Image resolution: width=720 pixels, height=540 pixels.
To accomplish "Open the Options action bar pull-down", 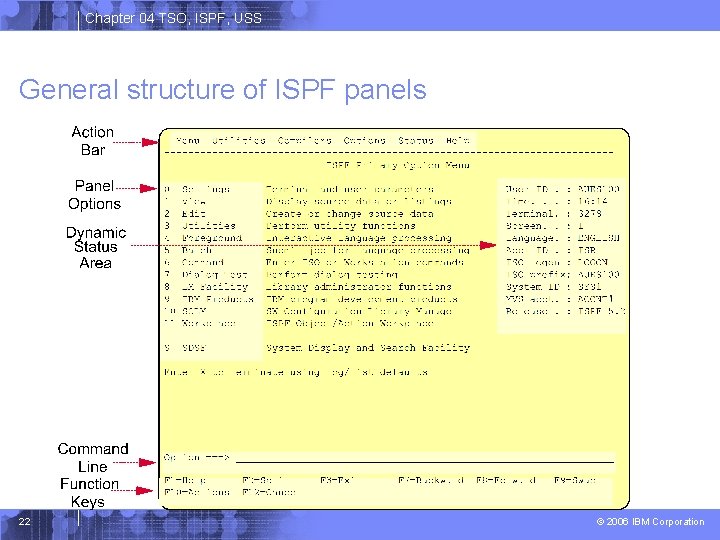I will [365, 141].
